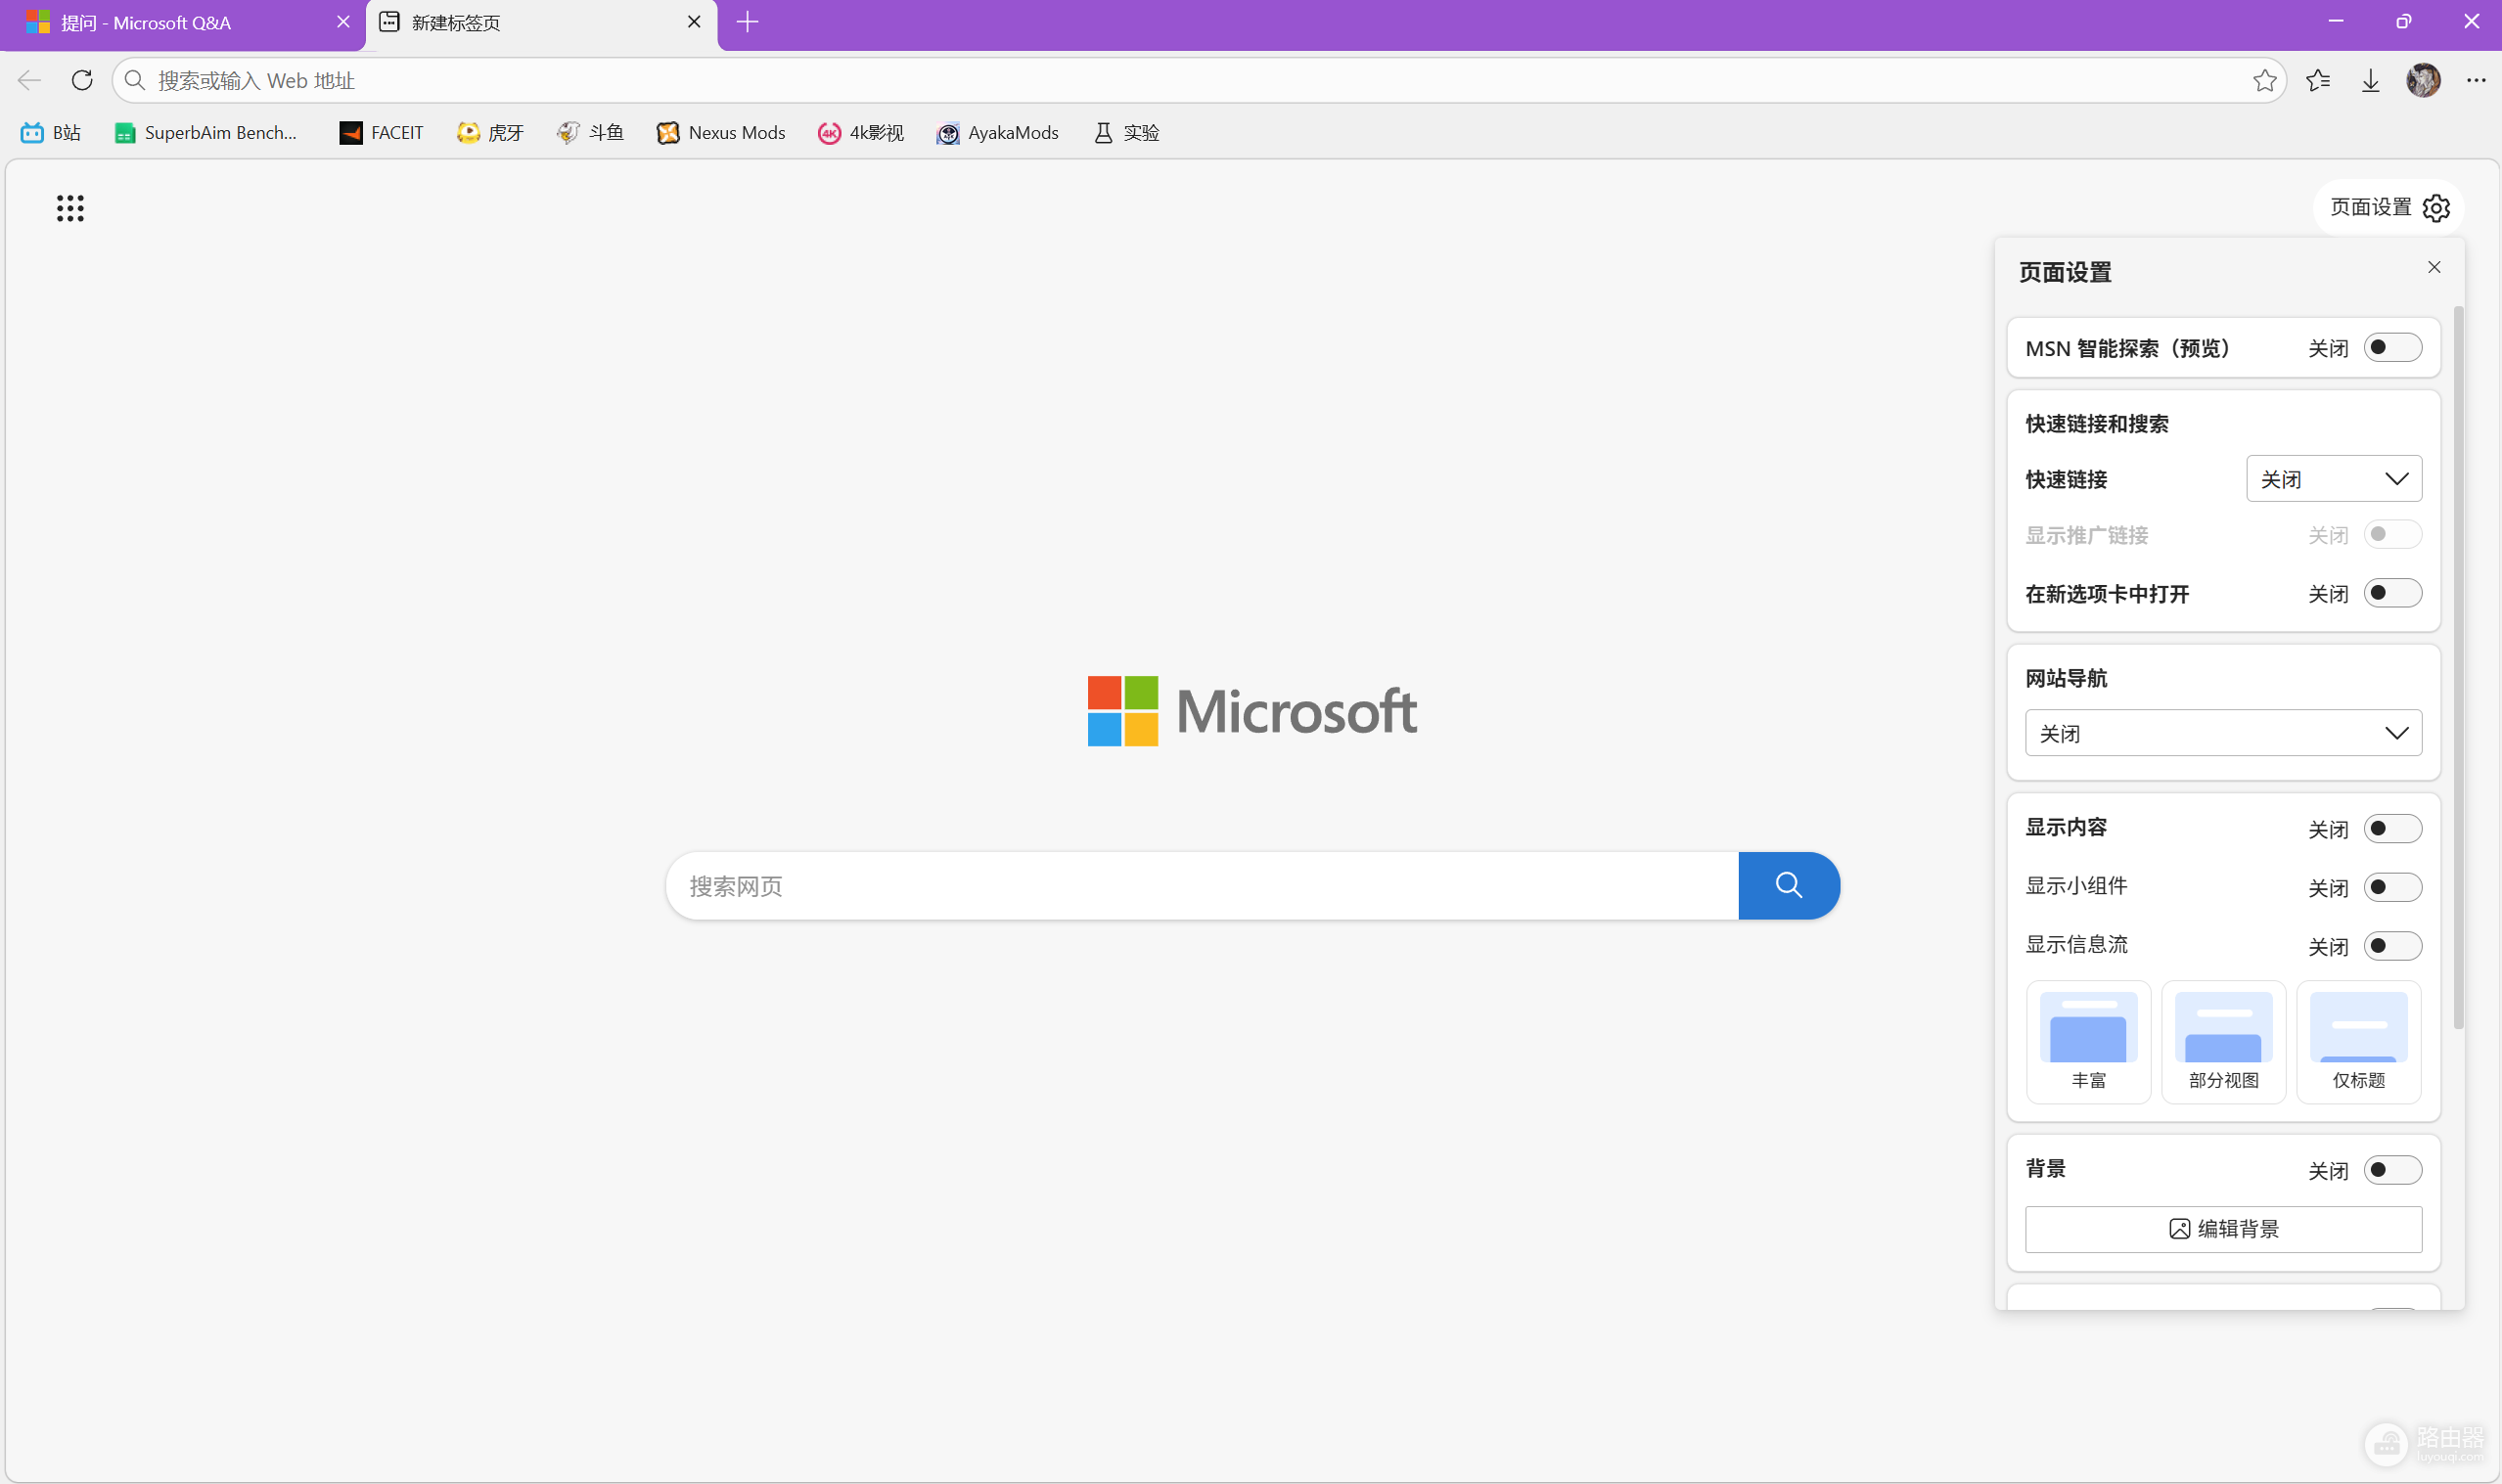Open the 斗鱼 bookmark

click(590, 133)
